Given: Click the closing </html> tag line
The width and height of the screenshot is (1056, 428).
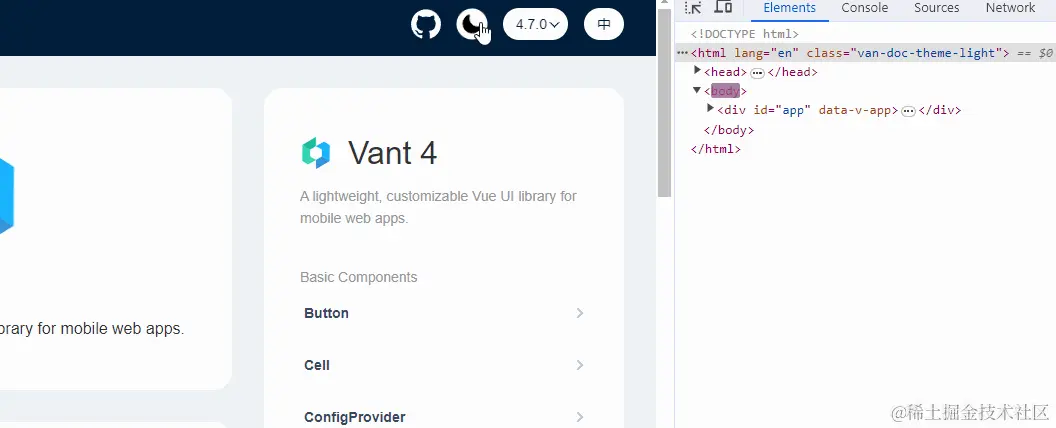Looking at the screenshot, I should click(x=716, y=149).
